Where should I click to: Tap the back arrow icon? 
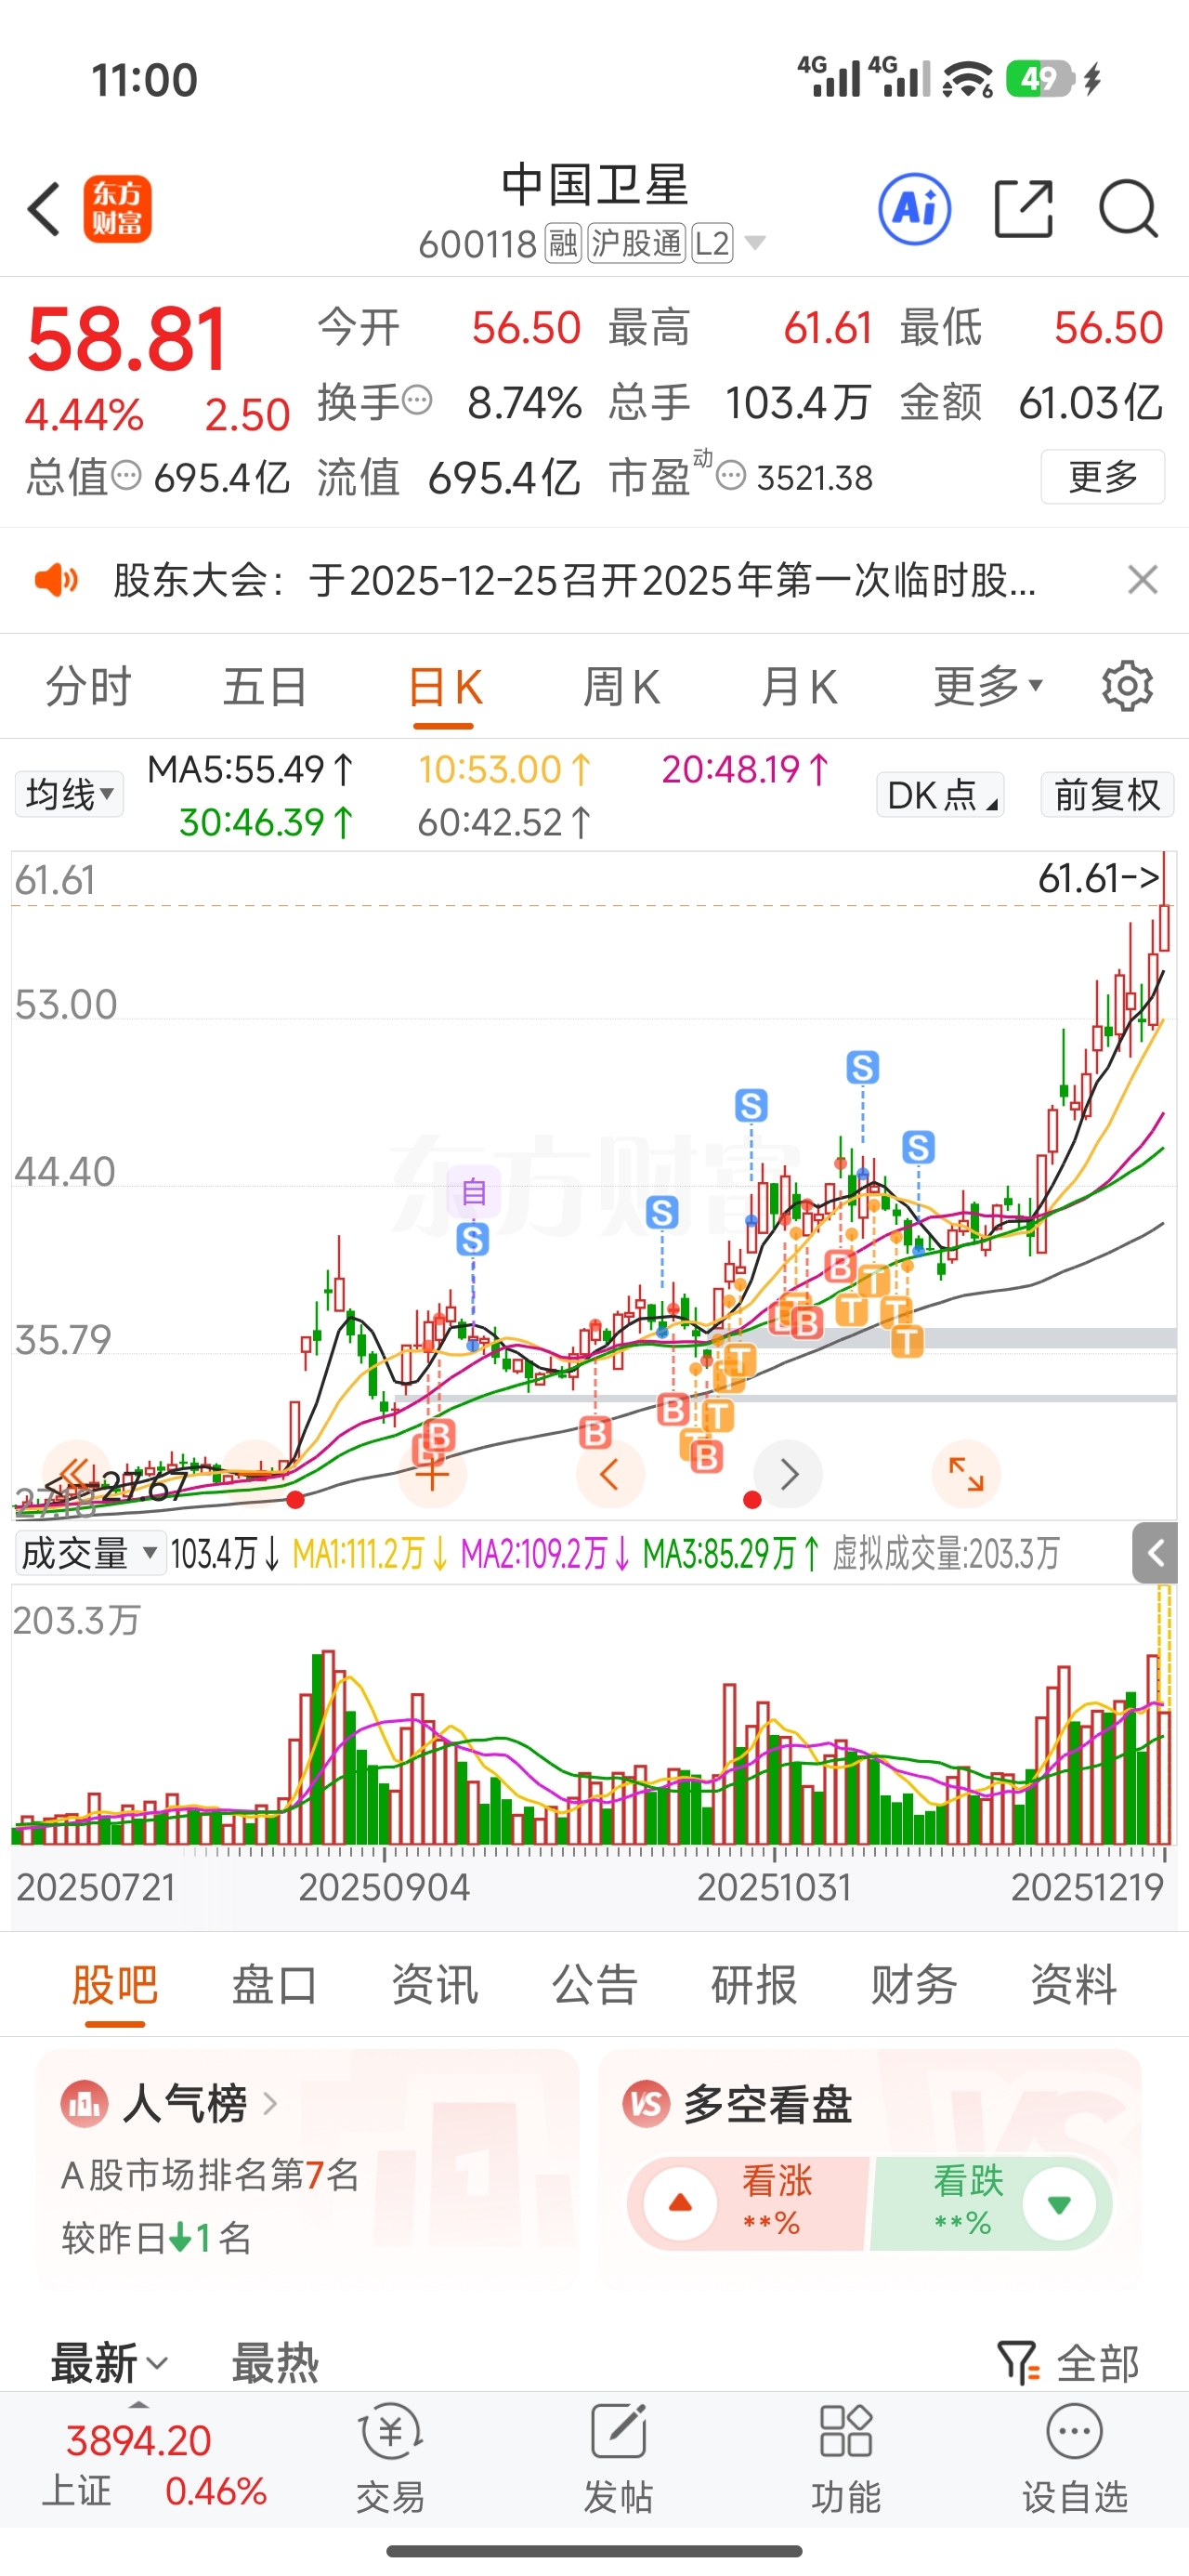(x=45, y=209)
